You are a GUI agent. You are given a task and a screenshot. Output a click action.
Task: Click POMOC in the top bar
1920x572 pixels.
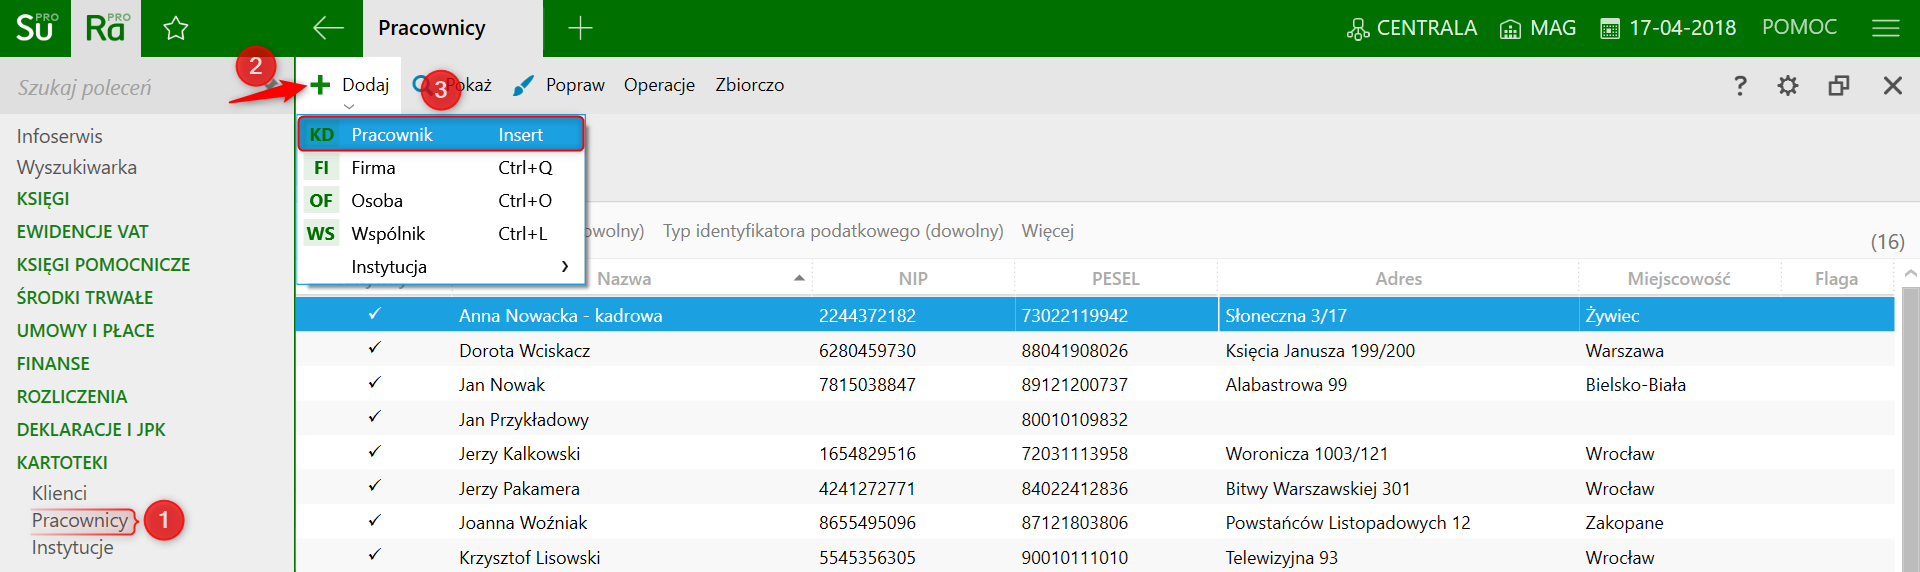(1799, 27)
